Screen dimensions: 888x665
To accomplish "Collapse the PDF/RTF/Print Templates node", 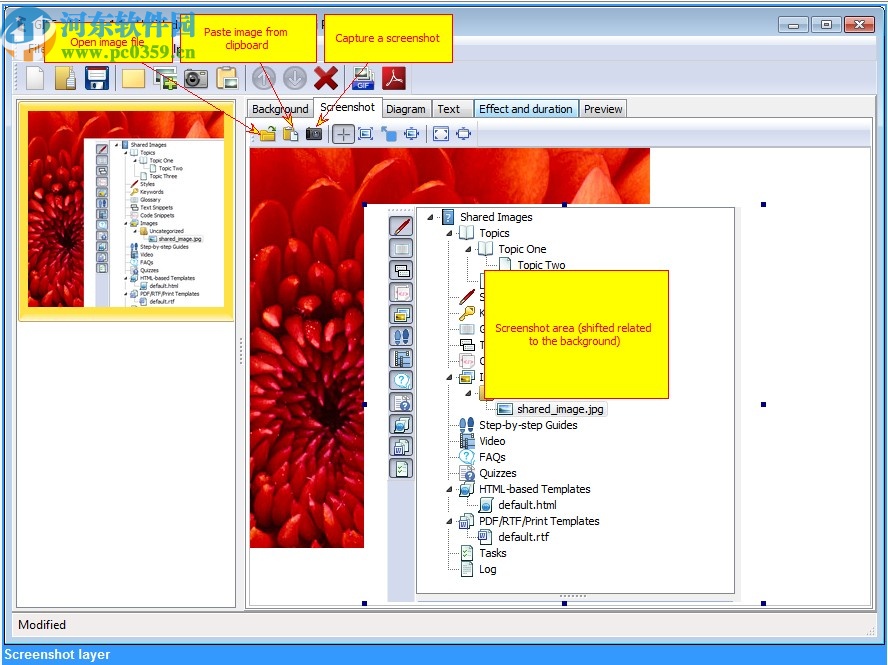I will [x=449, y=521].
